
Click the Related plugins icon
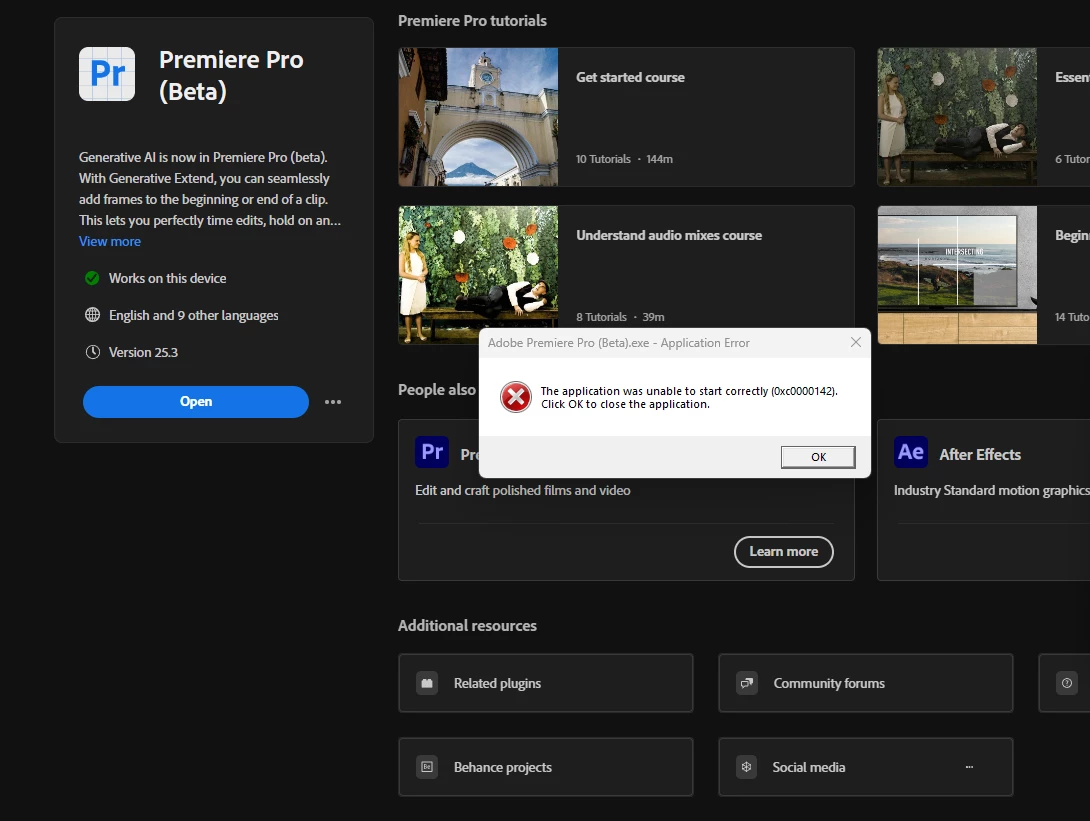427,683
